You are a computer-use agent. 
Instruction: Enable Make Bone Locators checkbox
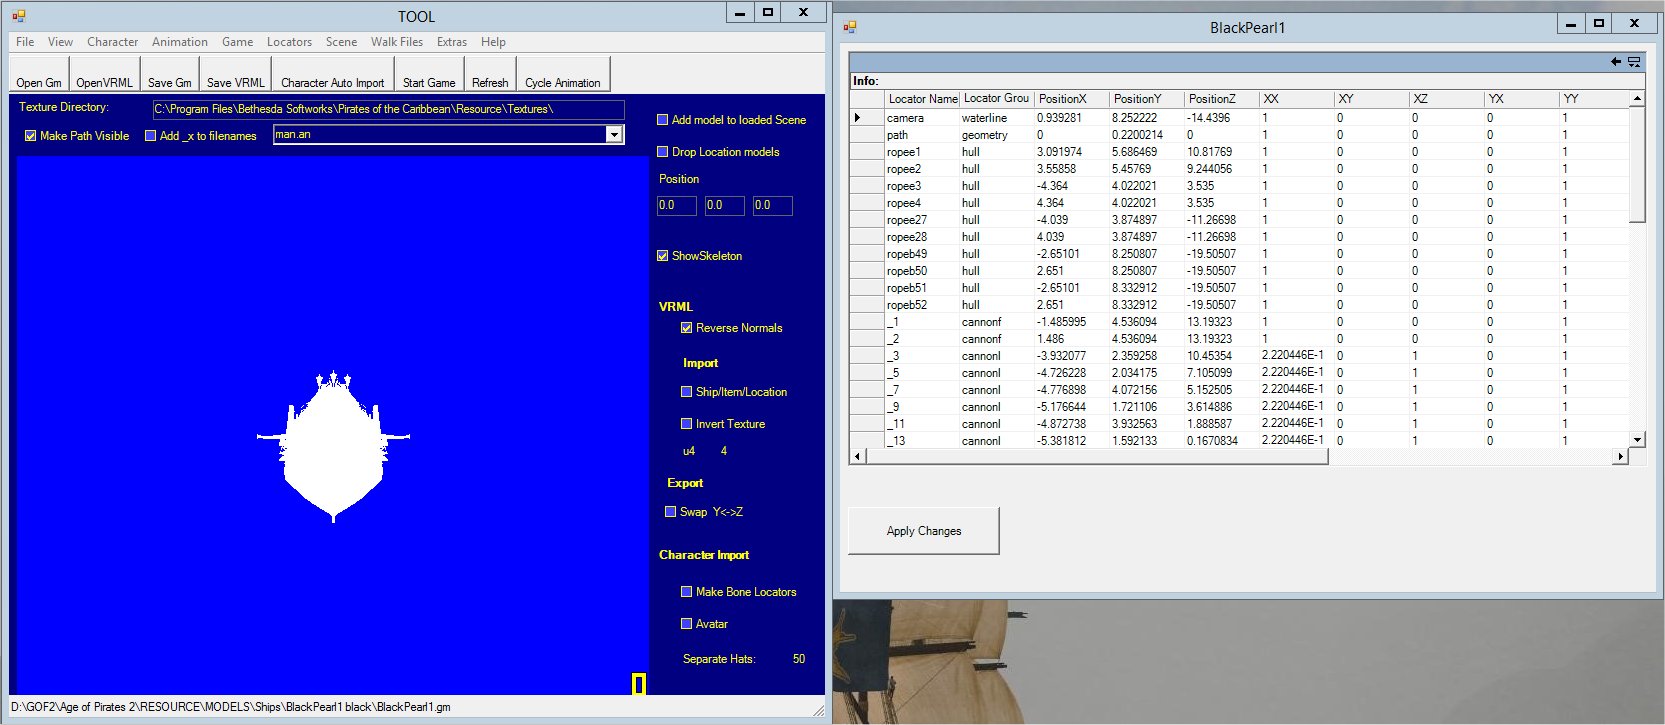(x=686, y=592)
